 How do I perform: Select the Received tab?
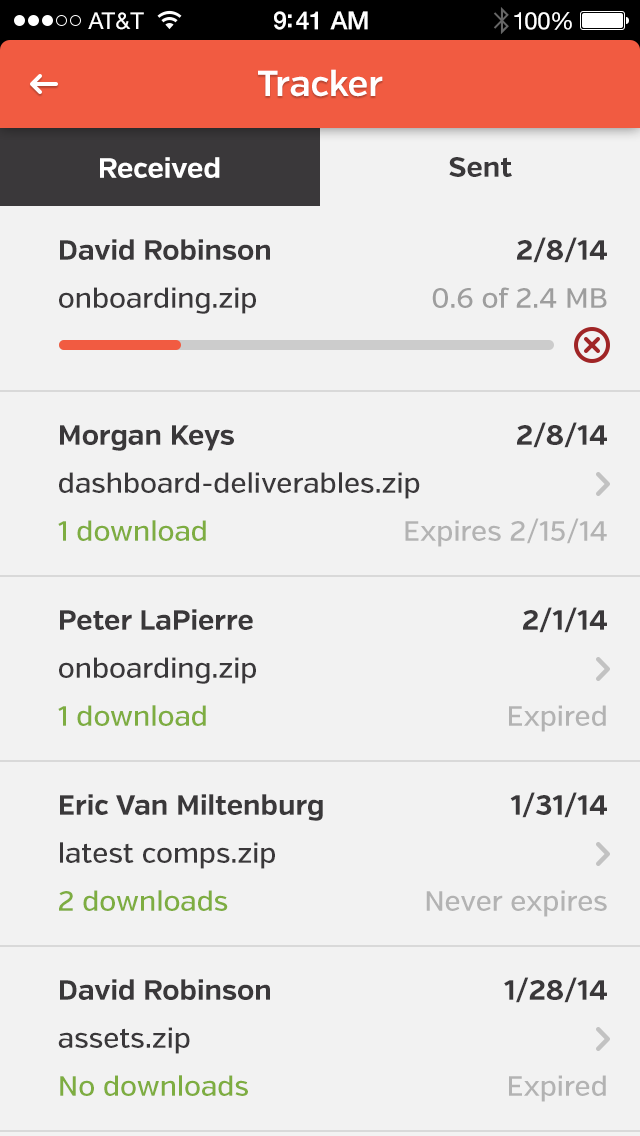coord(160,168)
